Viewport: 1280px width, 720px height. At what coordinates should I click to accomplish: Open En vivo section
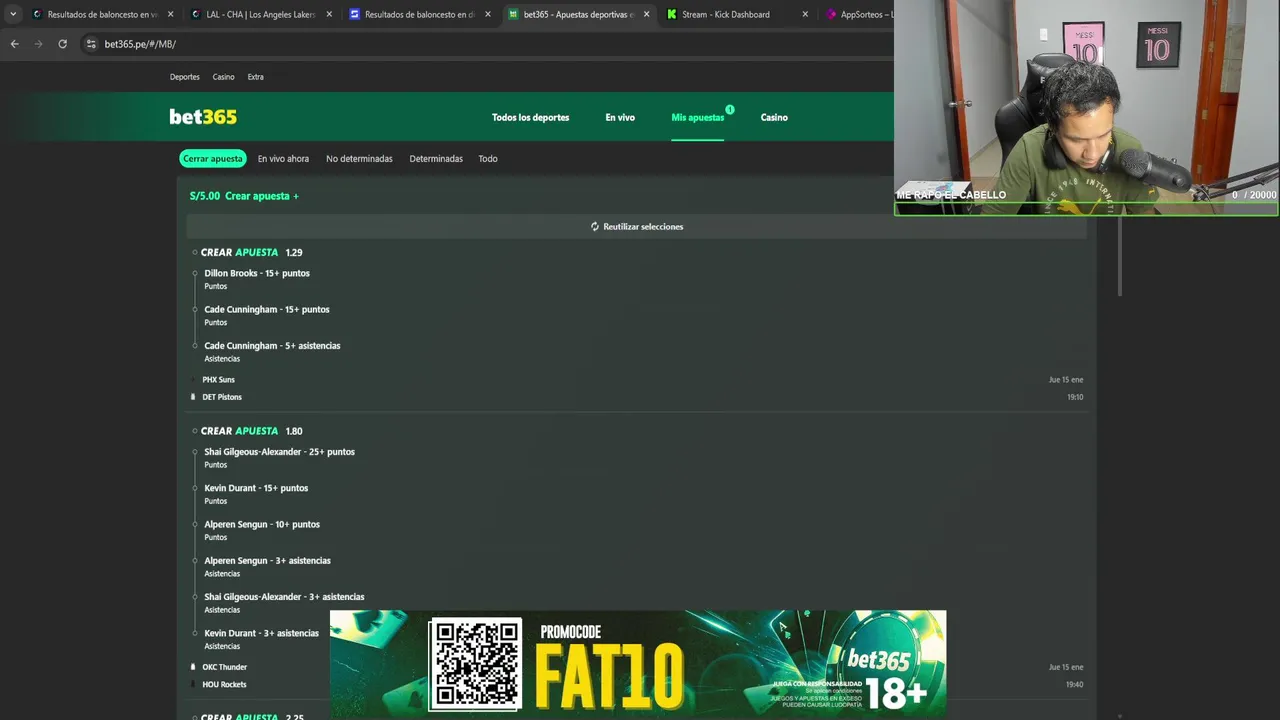[620, 118]
